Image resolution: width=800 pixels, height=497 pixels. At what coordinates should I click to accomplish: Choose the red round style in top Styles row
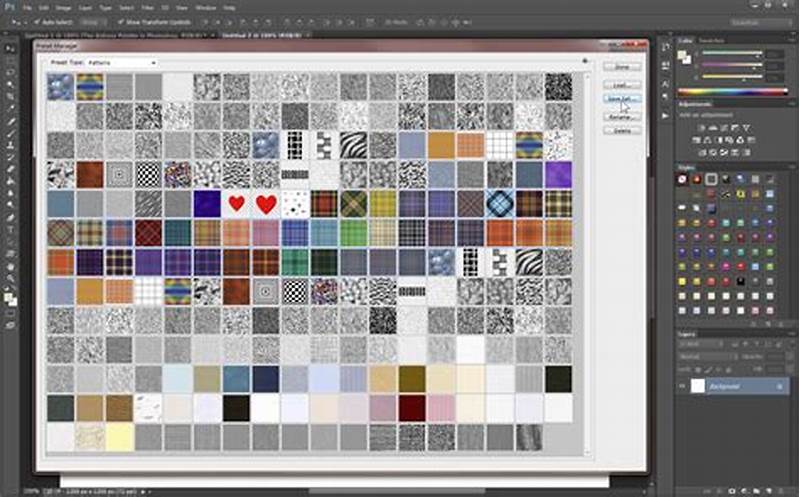(696, 179)
